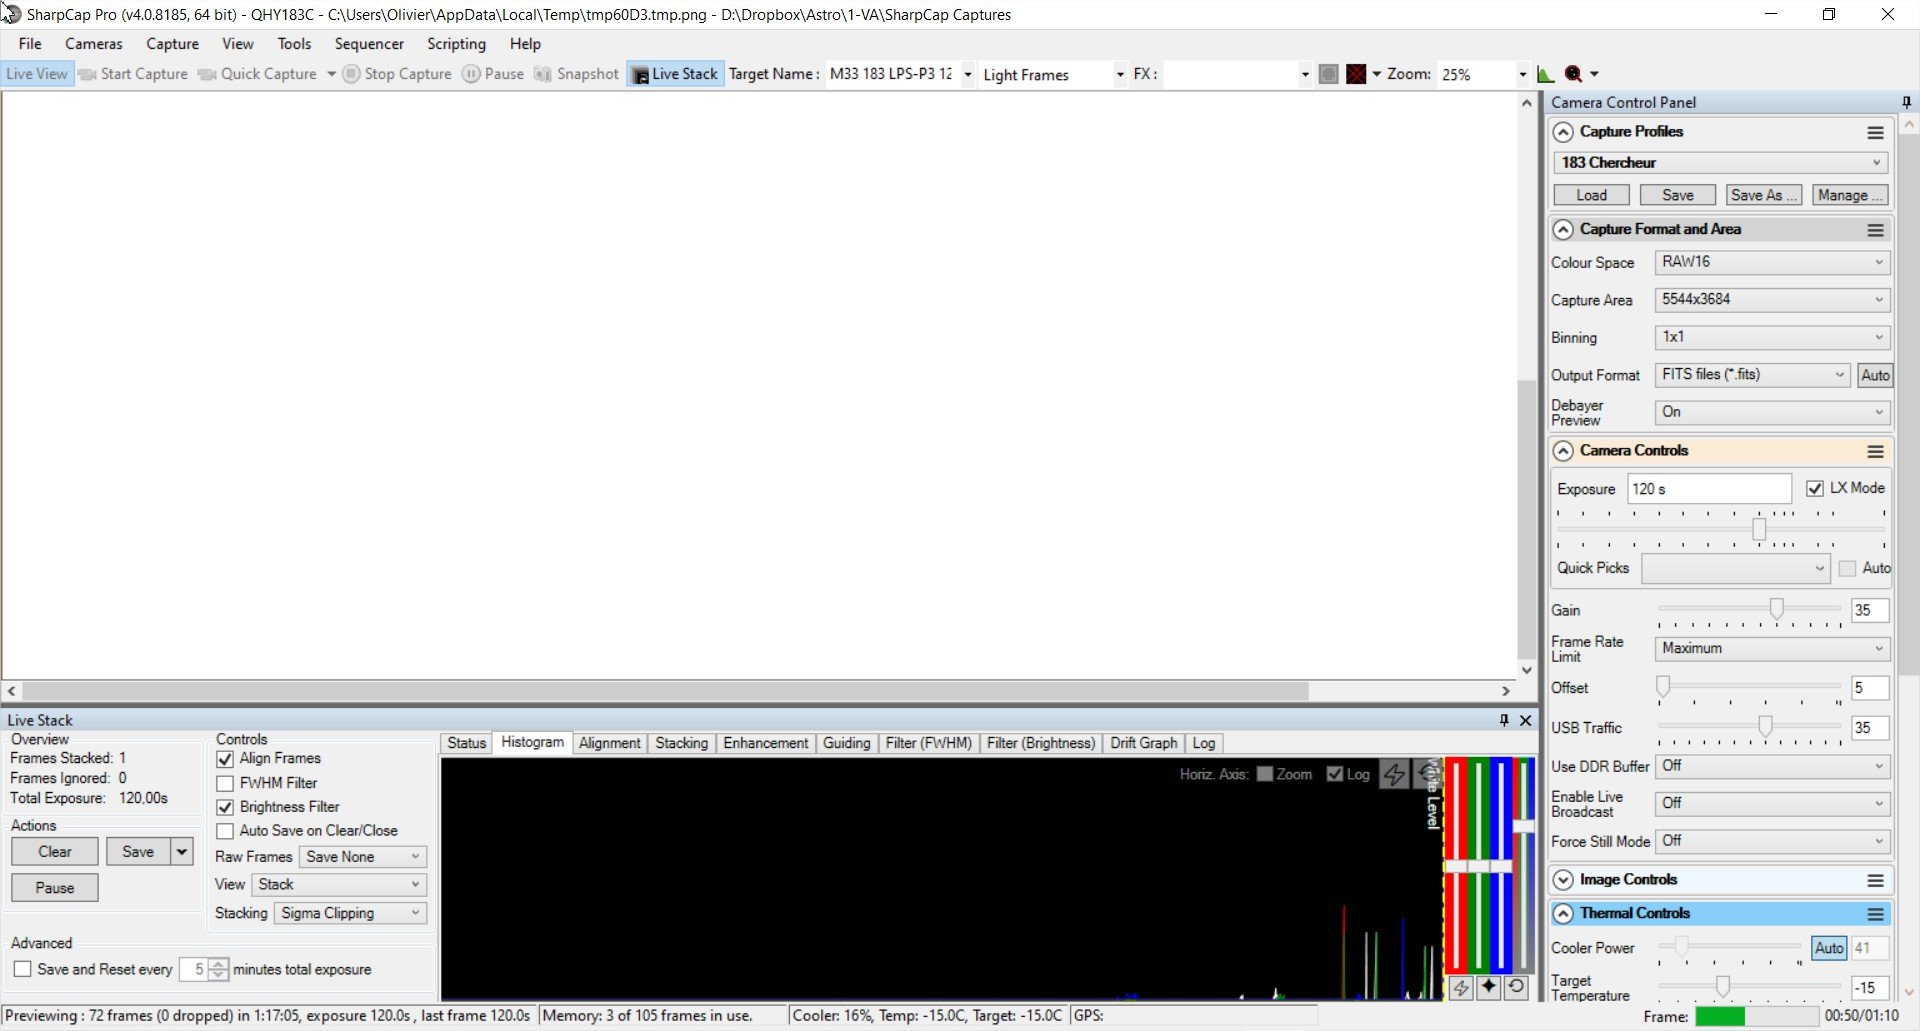Open the Stacking Sigma Clipping dropdown

pyautogui.click(x=350, y=913)
